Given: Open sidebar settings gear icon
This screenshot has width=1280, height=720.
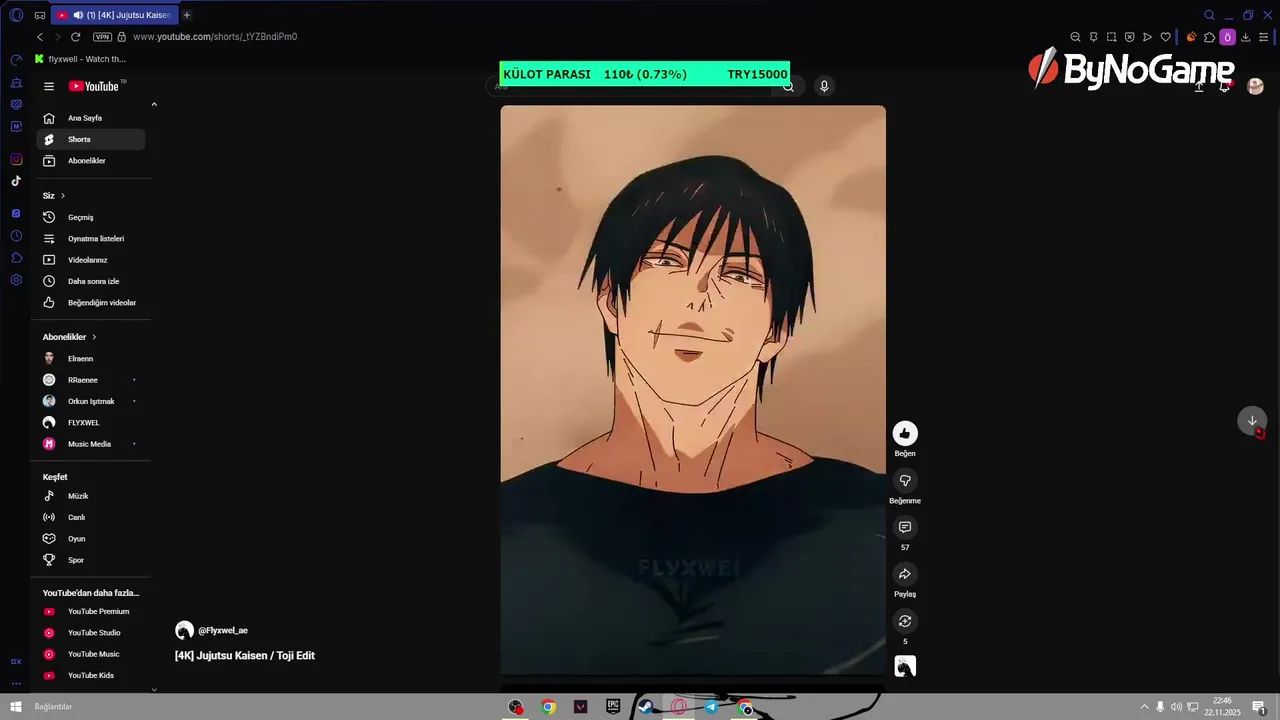Looking at the screenshot, I should point(16,280).
